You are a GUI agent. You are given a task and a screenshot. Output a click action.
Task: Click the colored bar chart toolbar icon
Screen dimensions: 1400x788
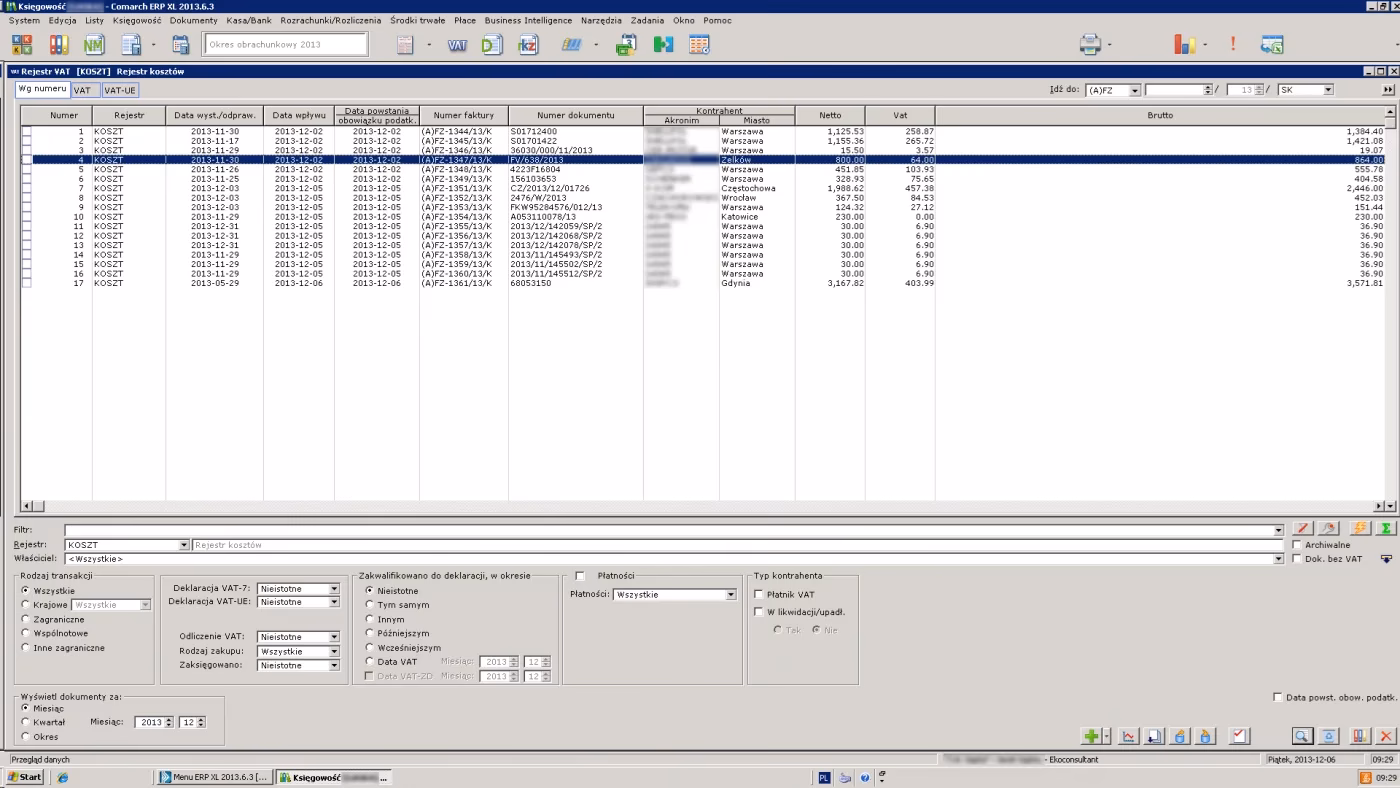[x=1185, y=45]
